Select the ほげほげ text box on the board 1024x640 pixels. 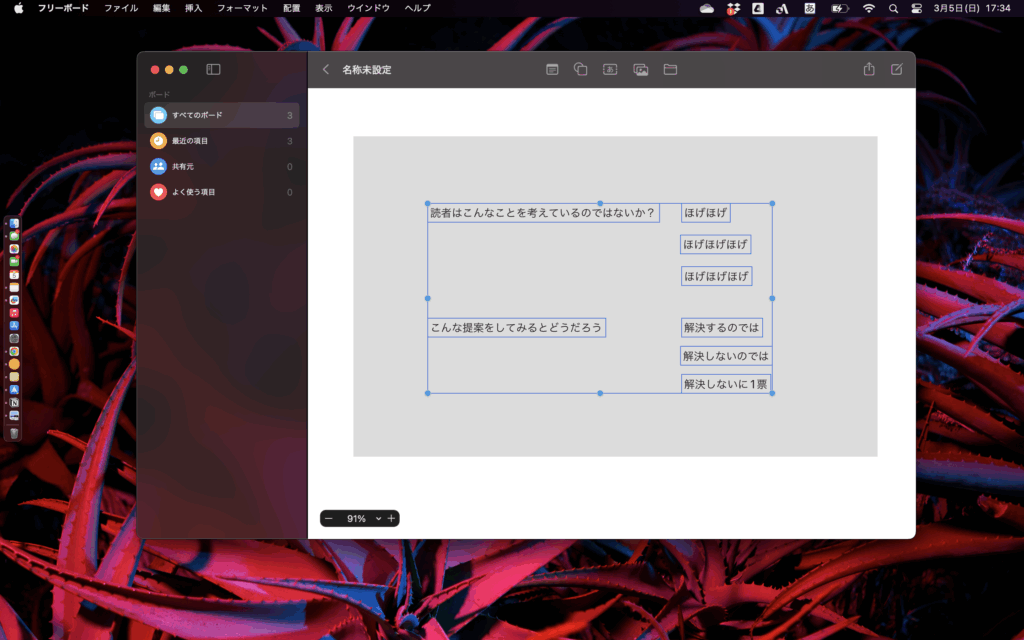tap(706, 212)
